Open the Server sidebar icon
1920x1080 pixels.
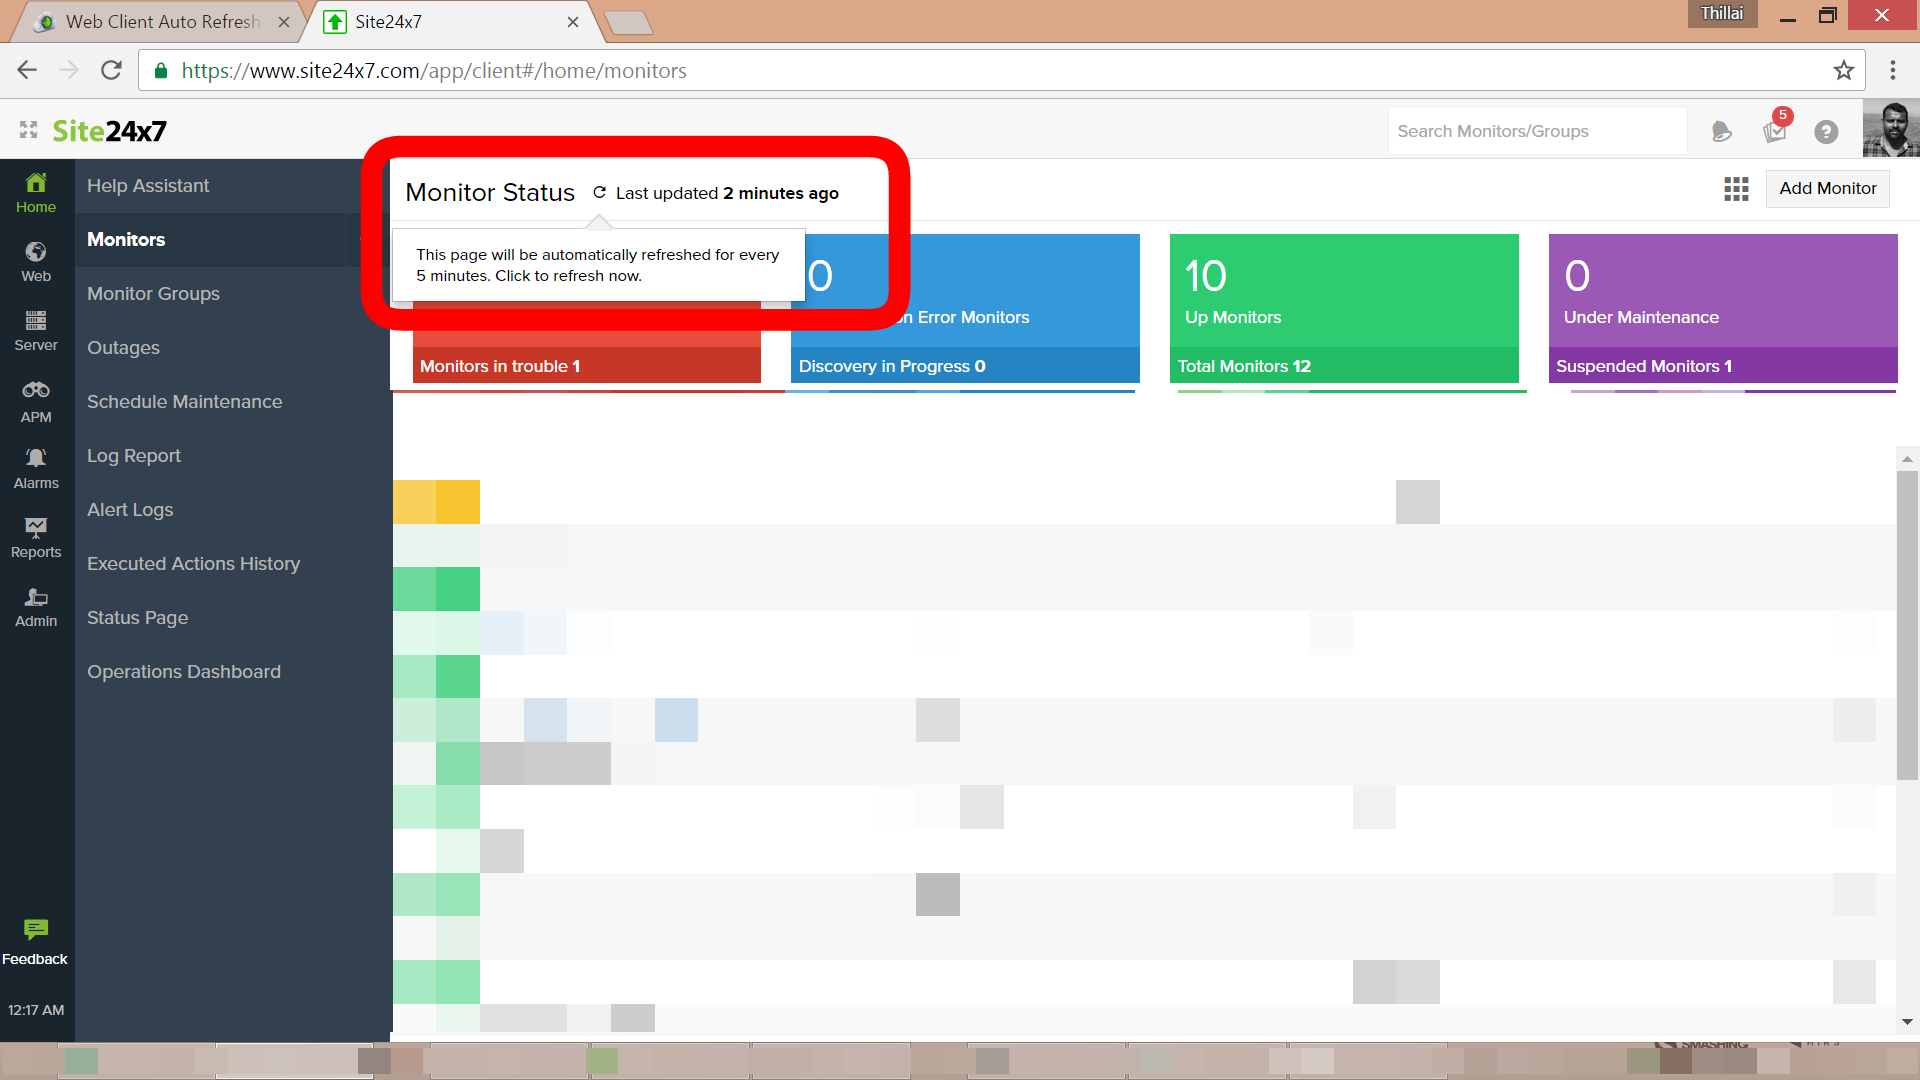coord(36,321)
